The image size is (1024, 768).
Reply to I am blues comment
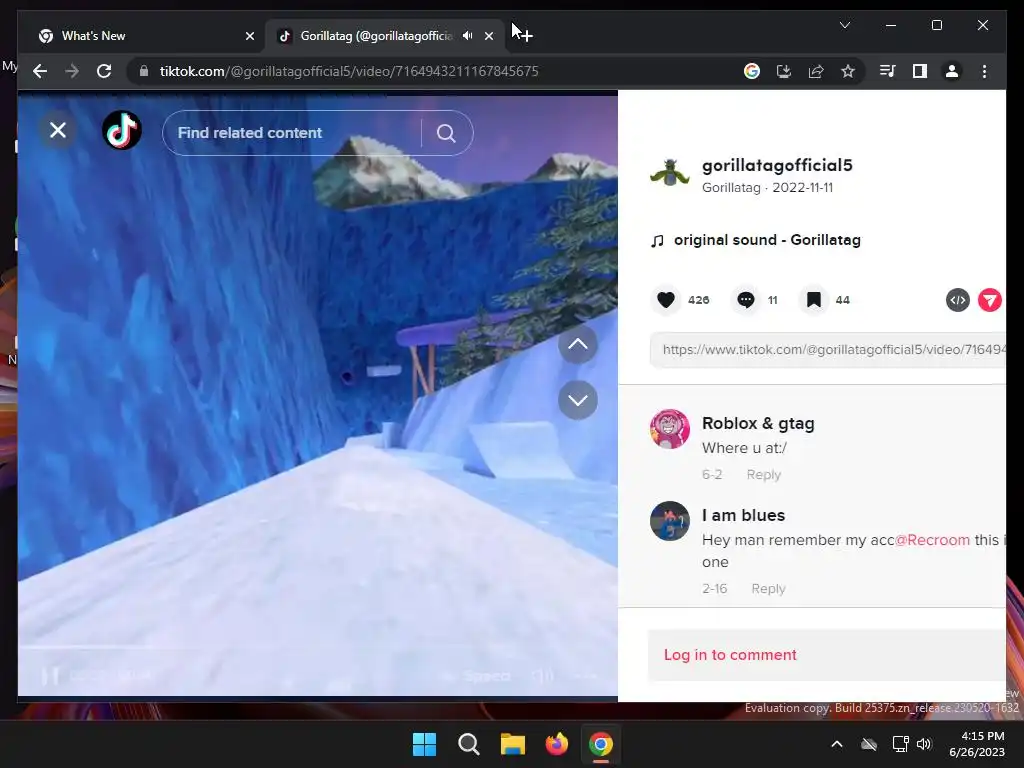pos(768,588)
